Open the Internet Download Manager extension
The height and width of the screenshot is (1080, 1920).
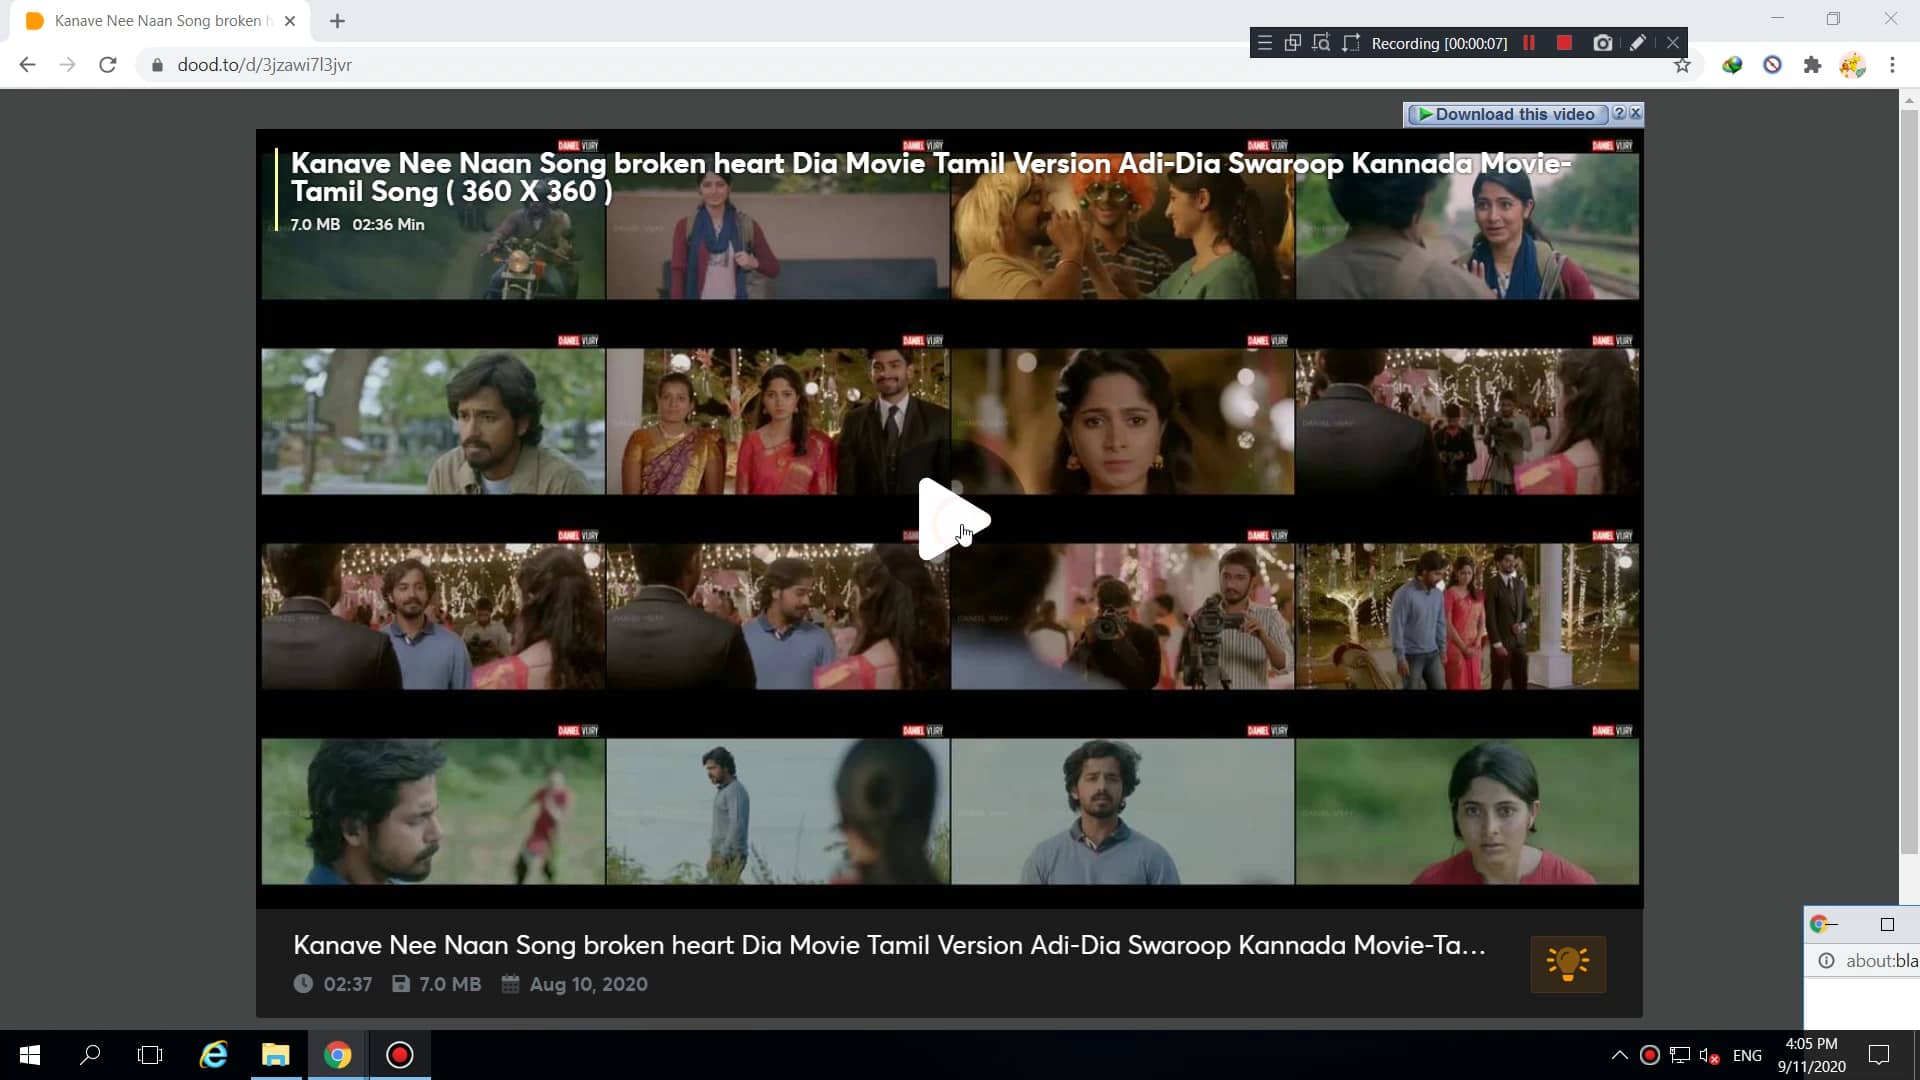tap(1732, 65)
